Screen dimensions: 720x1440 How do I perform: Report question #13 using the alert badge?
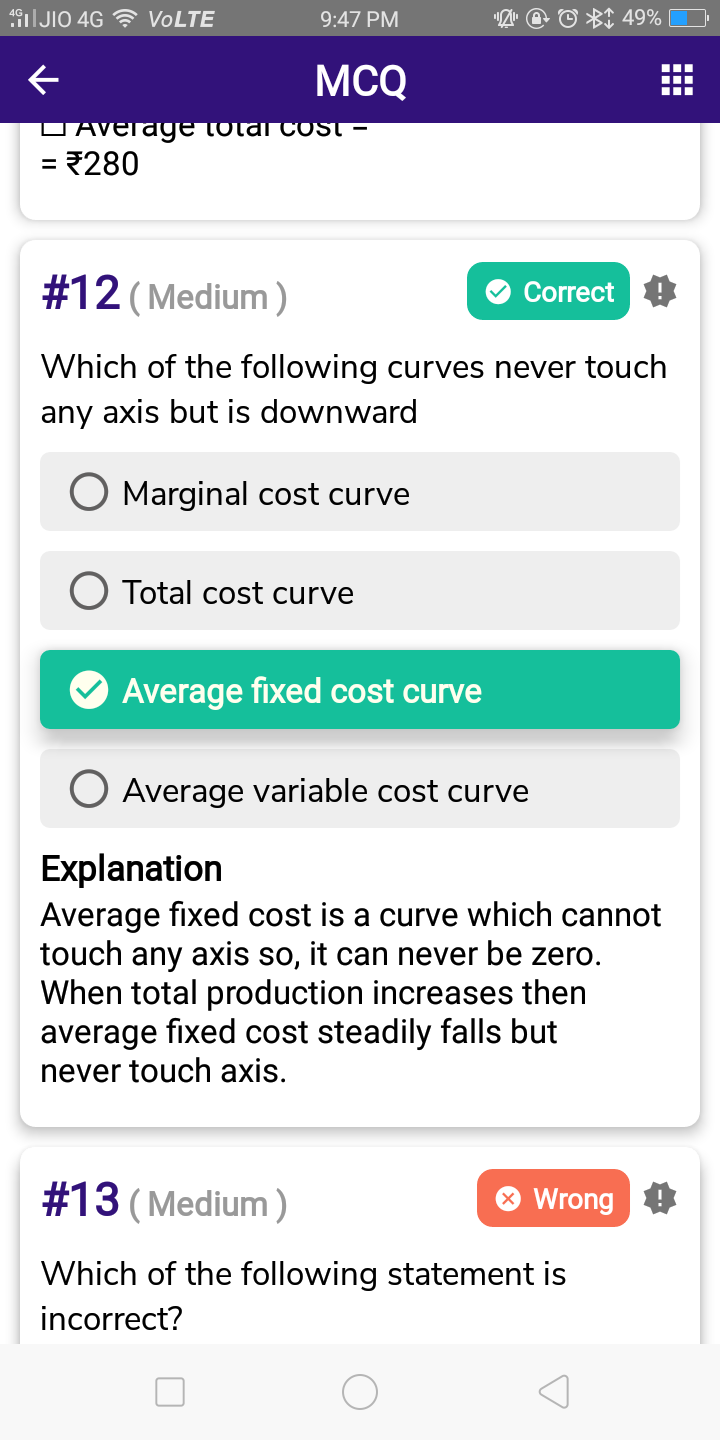tap(660, 1198)
